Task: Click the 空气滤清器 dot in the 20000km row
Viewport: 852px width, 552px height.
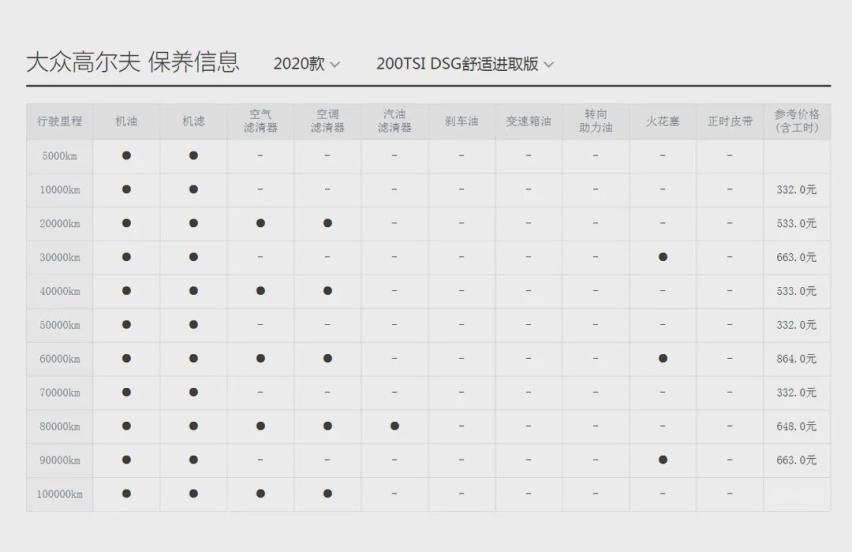Action: pos(260,223)
